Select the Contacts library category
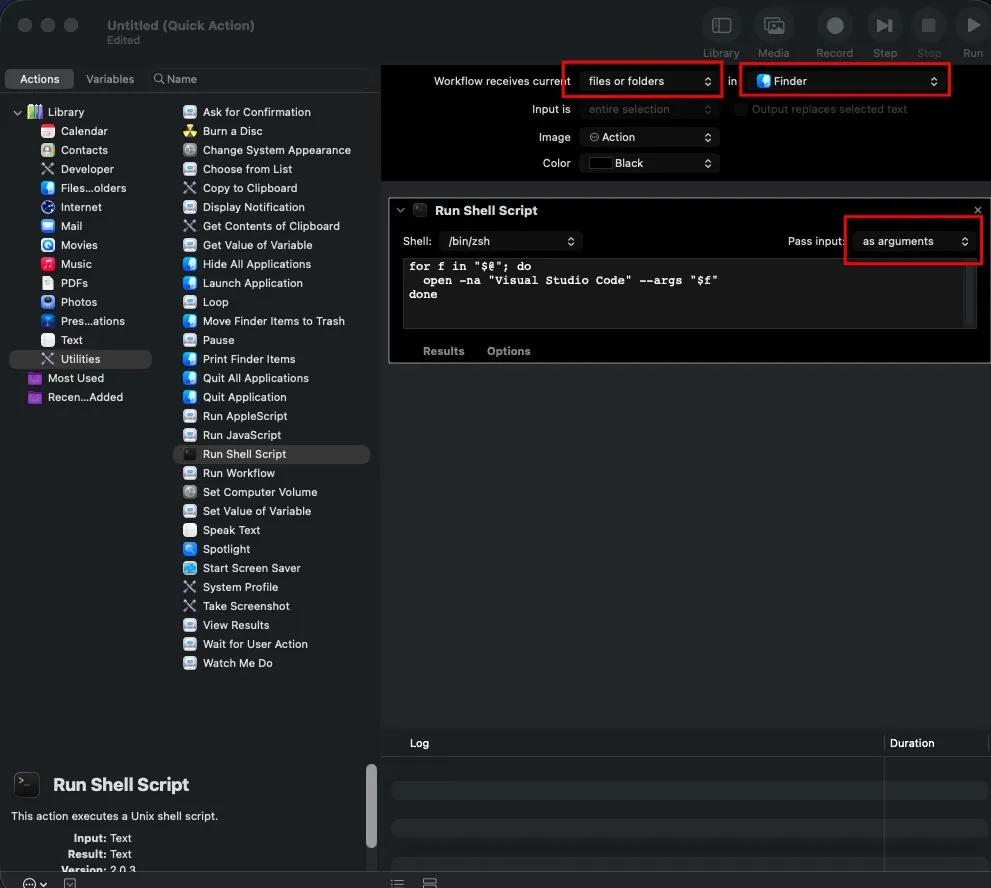Screen dimensions: 991x888 coord(83,150)
